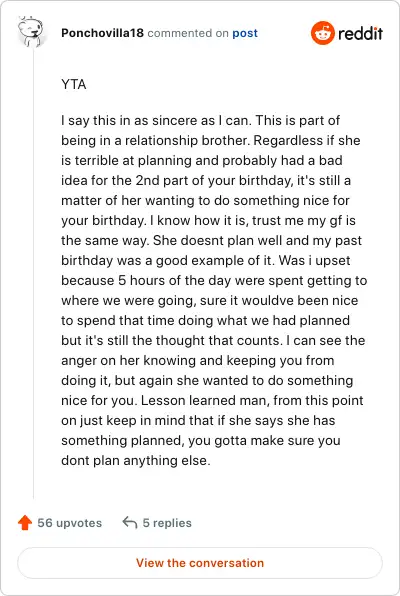The image size is (400, 596).
Task: Collapse the comment using the vertical thread line
Action: (33, 274)
